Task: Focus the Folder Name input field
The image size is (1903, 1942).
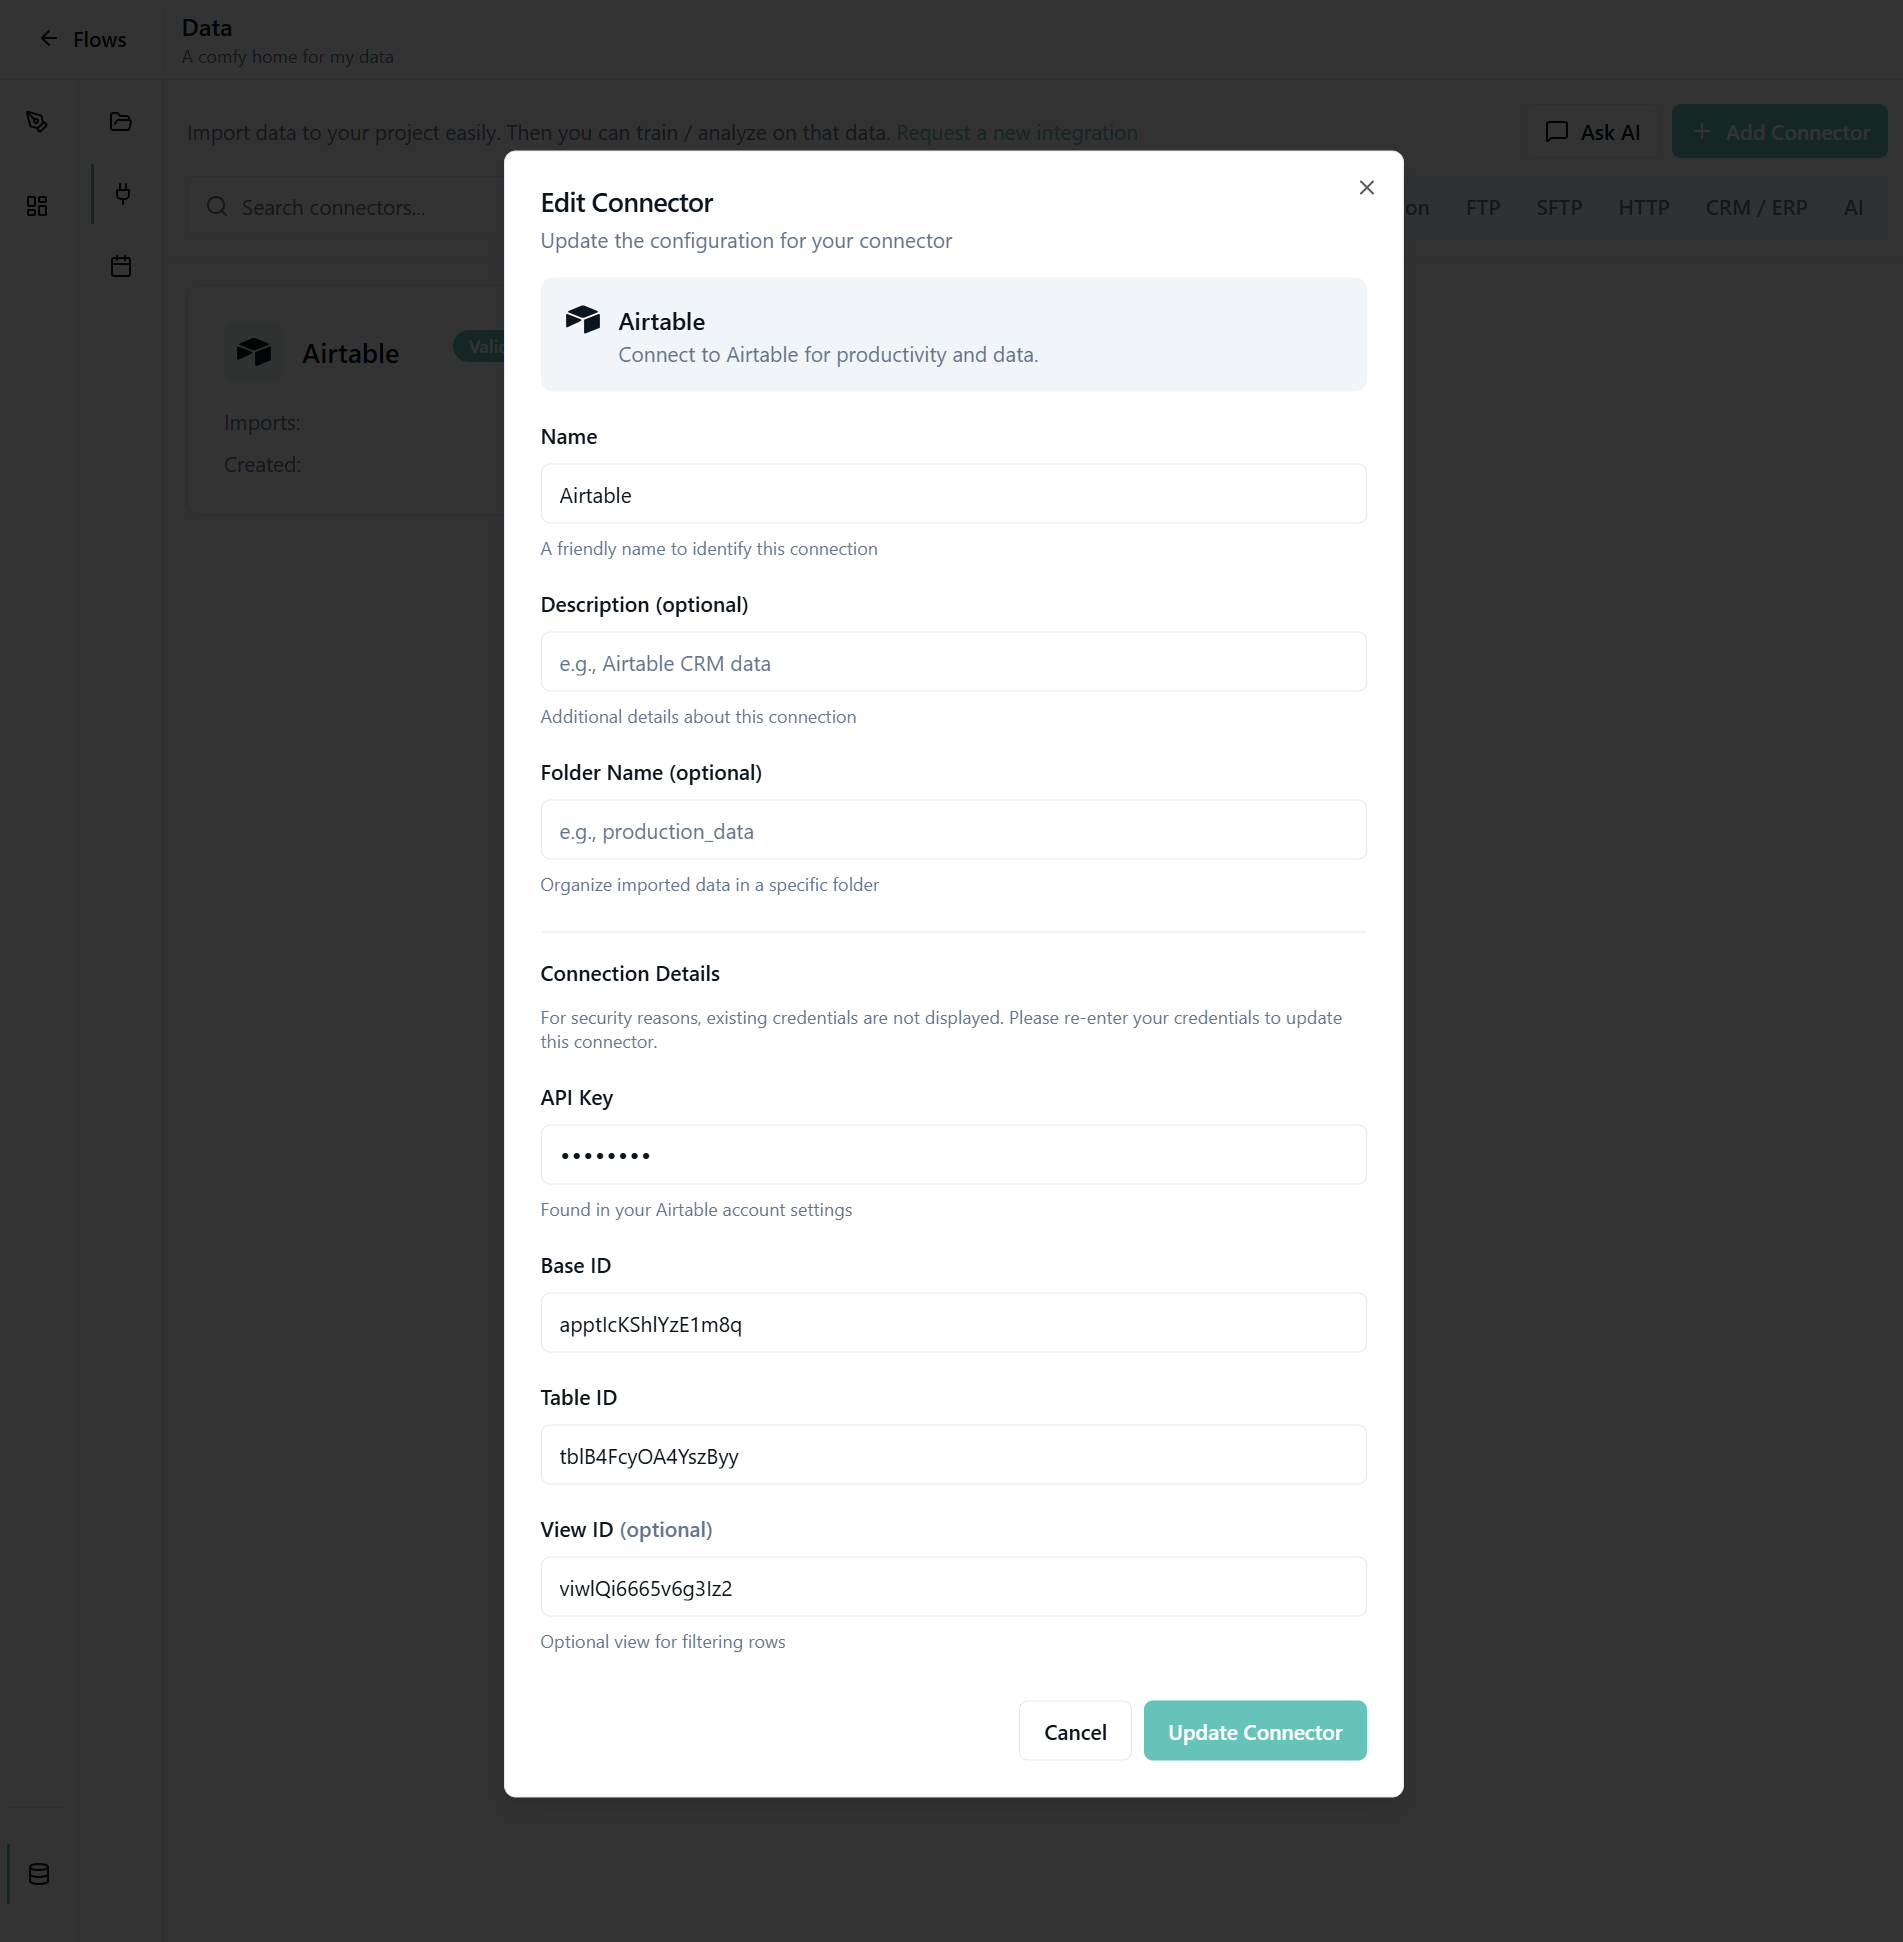Action: (952, 831)
